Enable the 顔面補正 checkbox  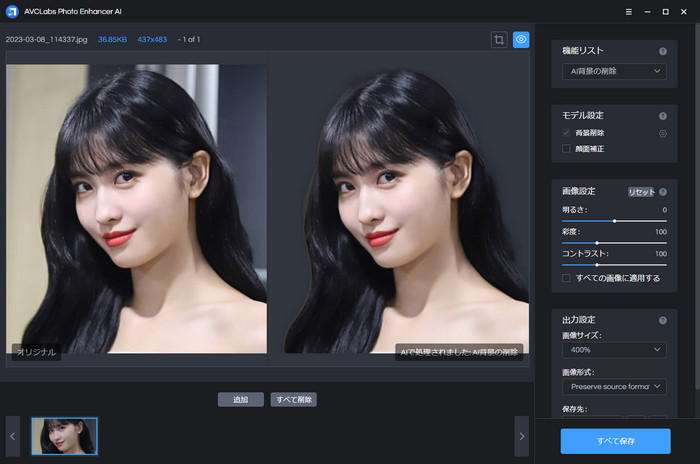click(x=566, y=149)
